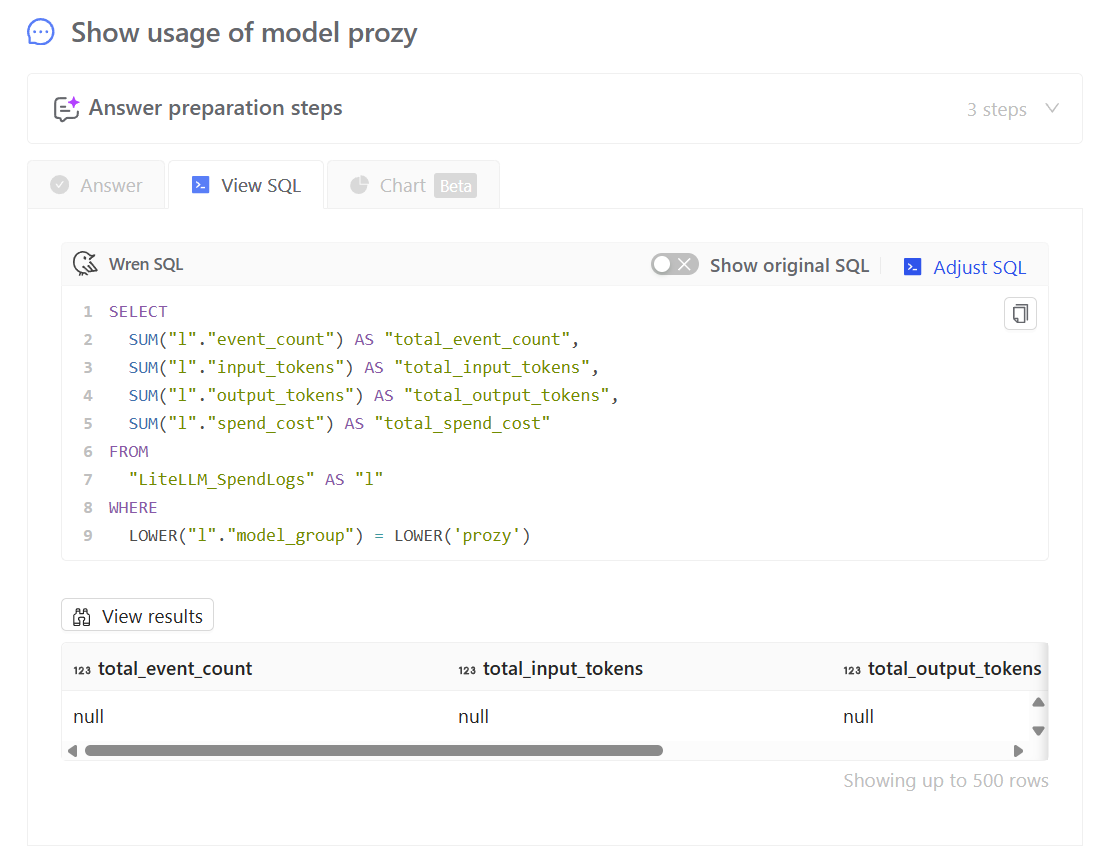Click the sparkle icon for Answer preparation steps
The width and height of the screenshot is (1098, 857).
pos(66,108)
